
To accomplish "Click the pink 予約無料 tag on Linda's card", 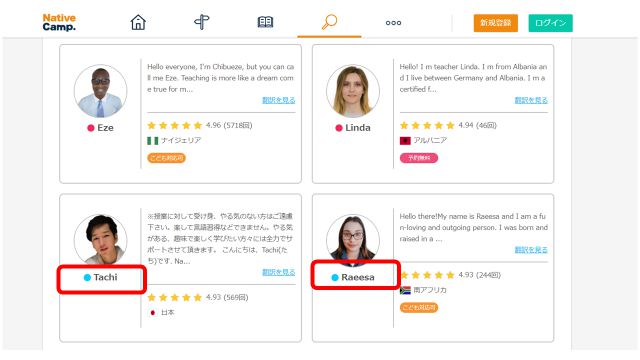I will (419, 158).
